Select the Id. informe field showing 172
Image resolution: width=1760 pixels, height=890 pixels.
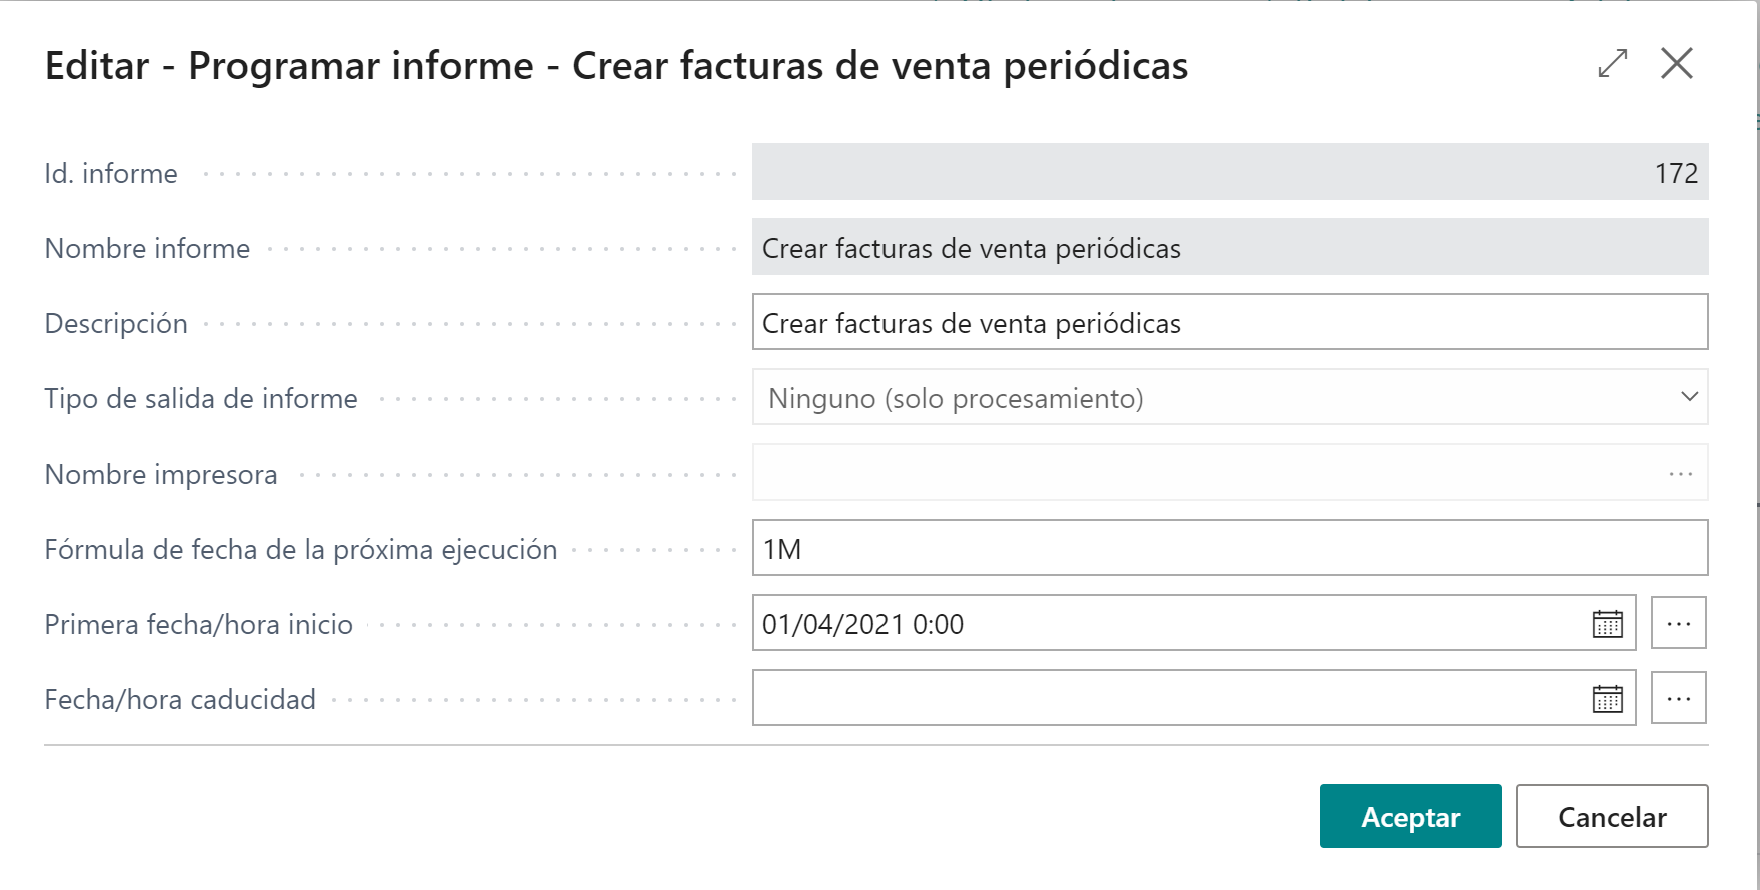pyautogui.click(x=1229, y=172)
